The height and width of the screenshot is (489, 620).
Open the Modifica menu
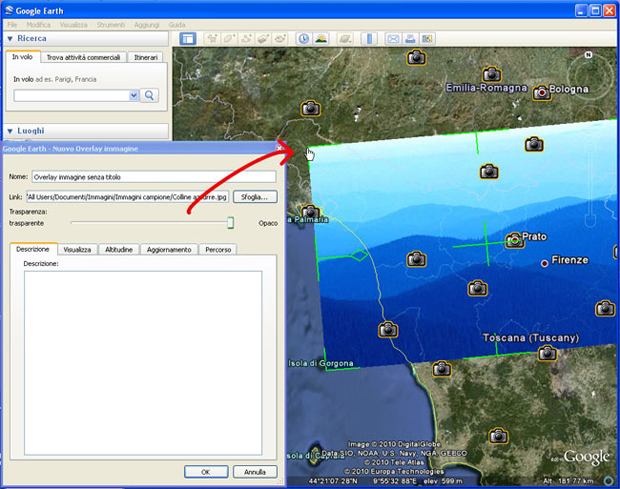(38, 25)
